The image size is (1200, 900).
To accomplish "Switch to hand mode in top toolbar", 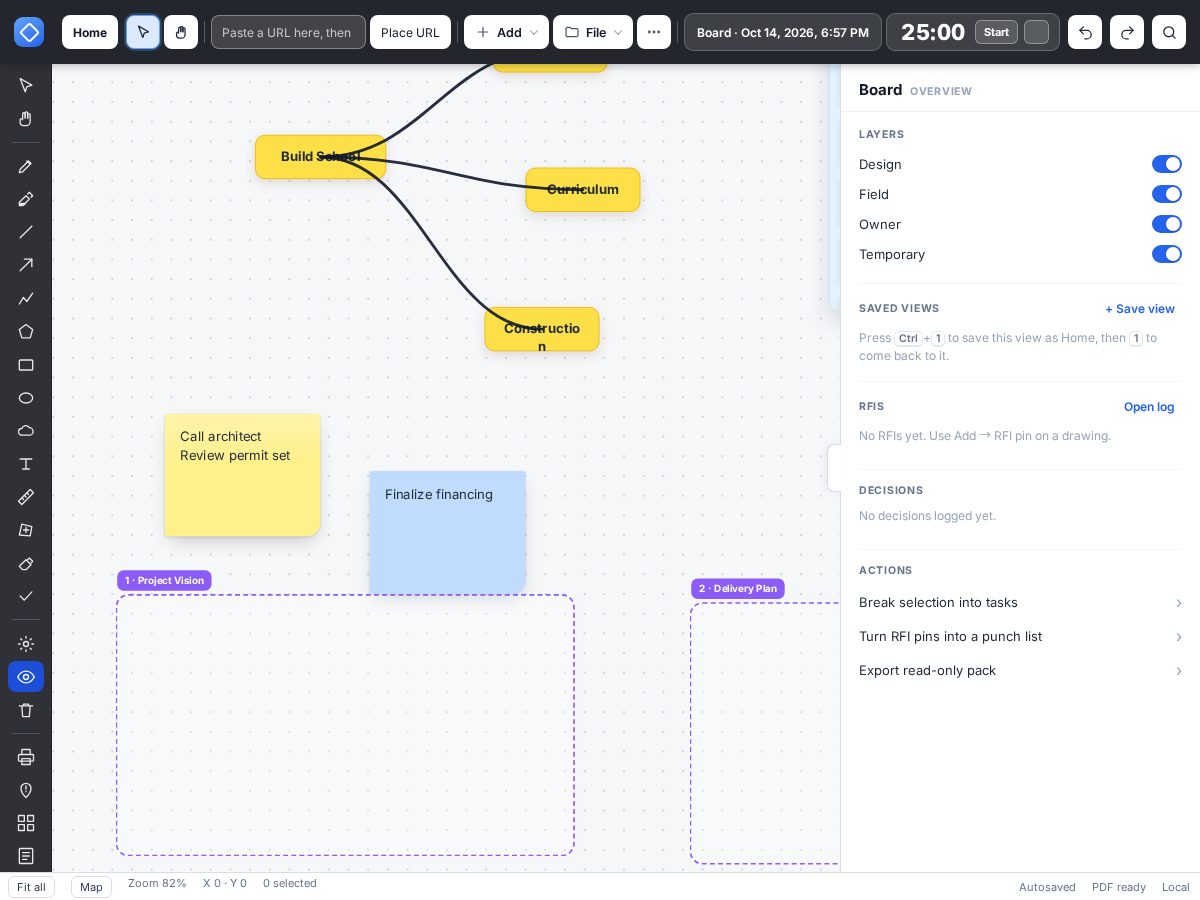I will coord(181,32).
